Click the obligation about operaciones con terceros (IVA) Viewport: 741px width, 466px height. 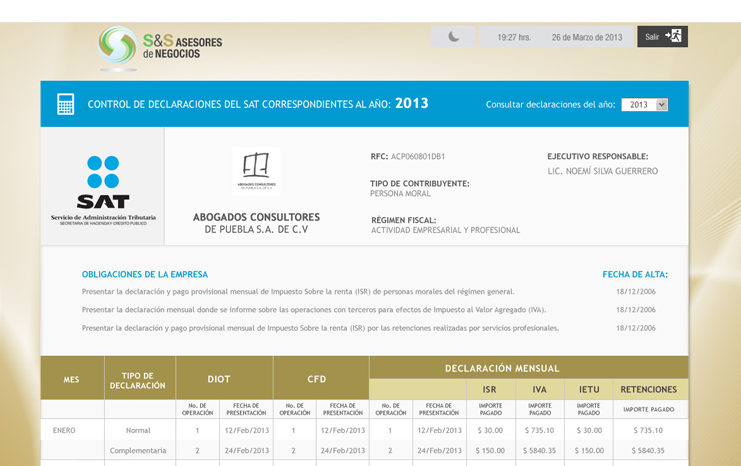(314, 310)
